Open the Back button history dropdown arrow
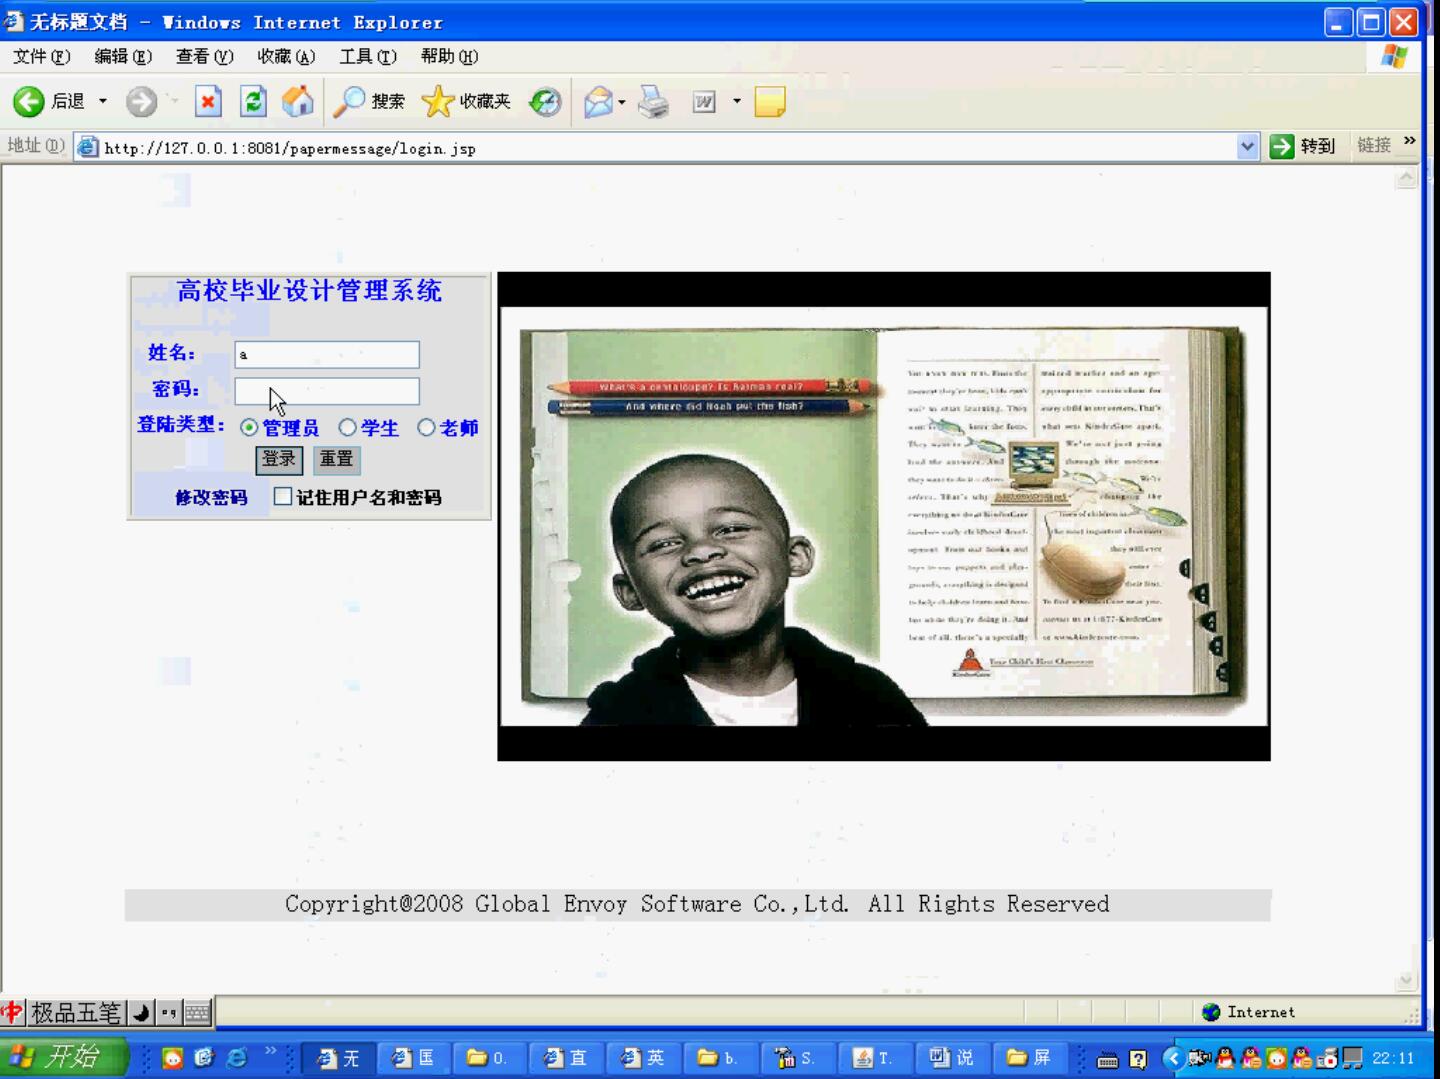Screen dimensions: 1440x1079 pos(102,101)
